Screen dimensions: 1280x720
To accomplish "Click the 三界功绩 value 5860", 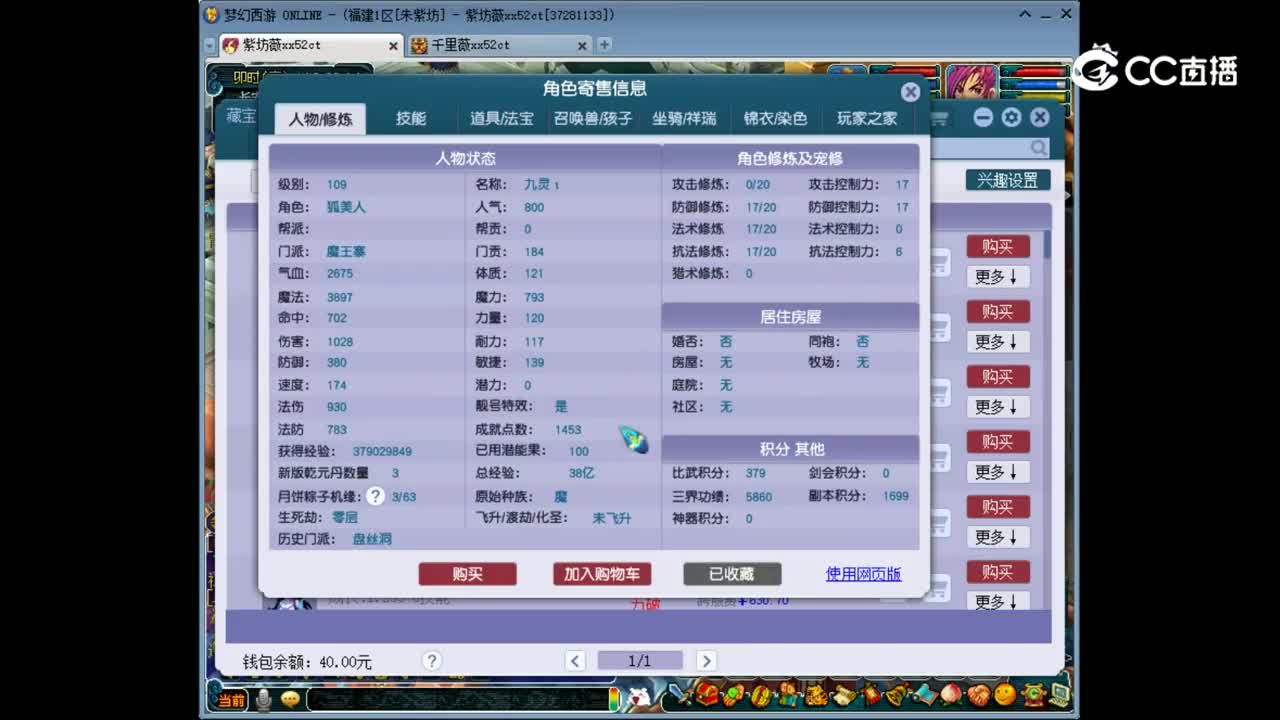I will pos(759,496).
